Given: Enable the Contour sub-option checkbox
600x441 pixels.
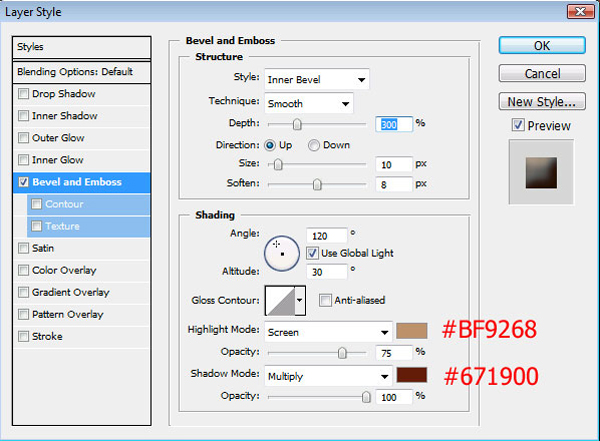Looking at the screenshot, I should pyautogui.click(x=36, y=204).
